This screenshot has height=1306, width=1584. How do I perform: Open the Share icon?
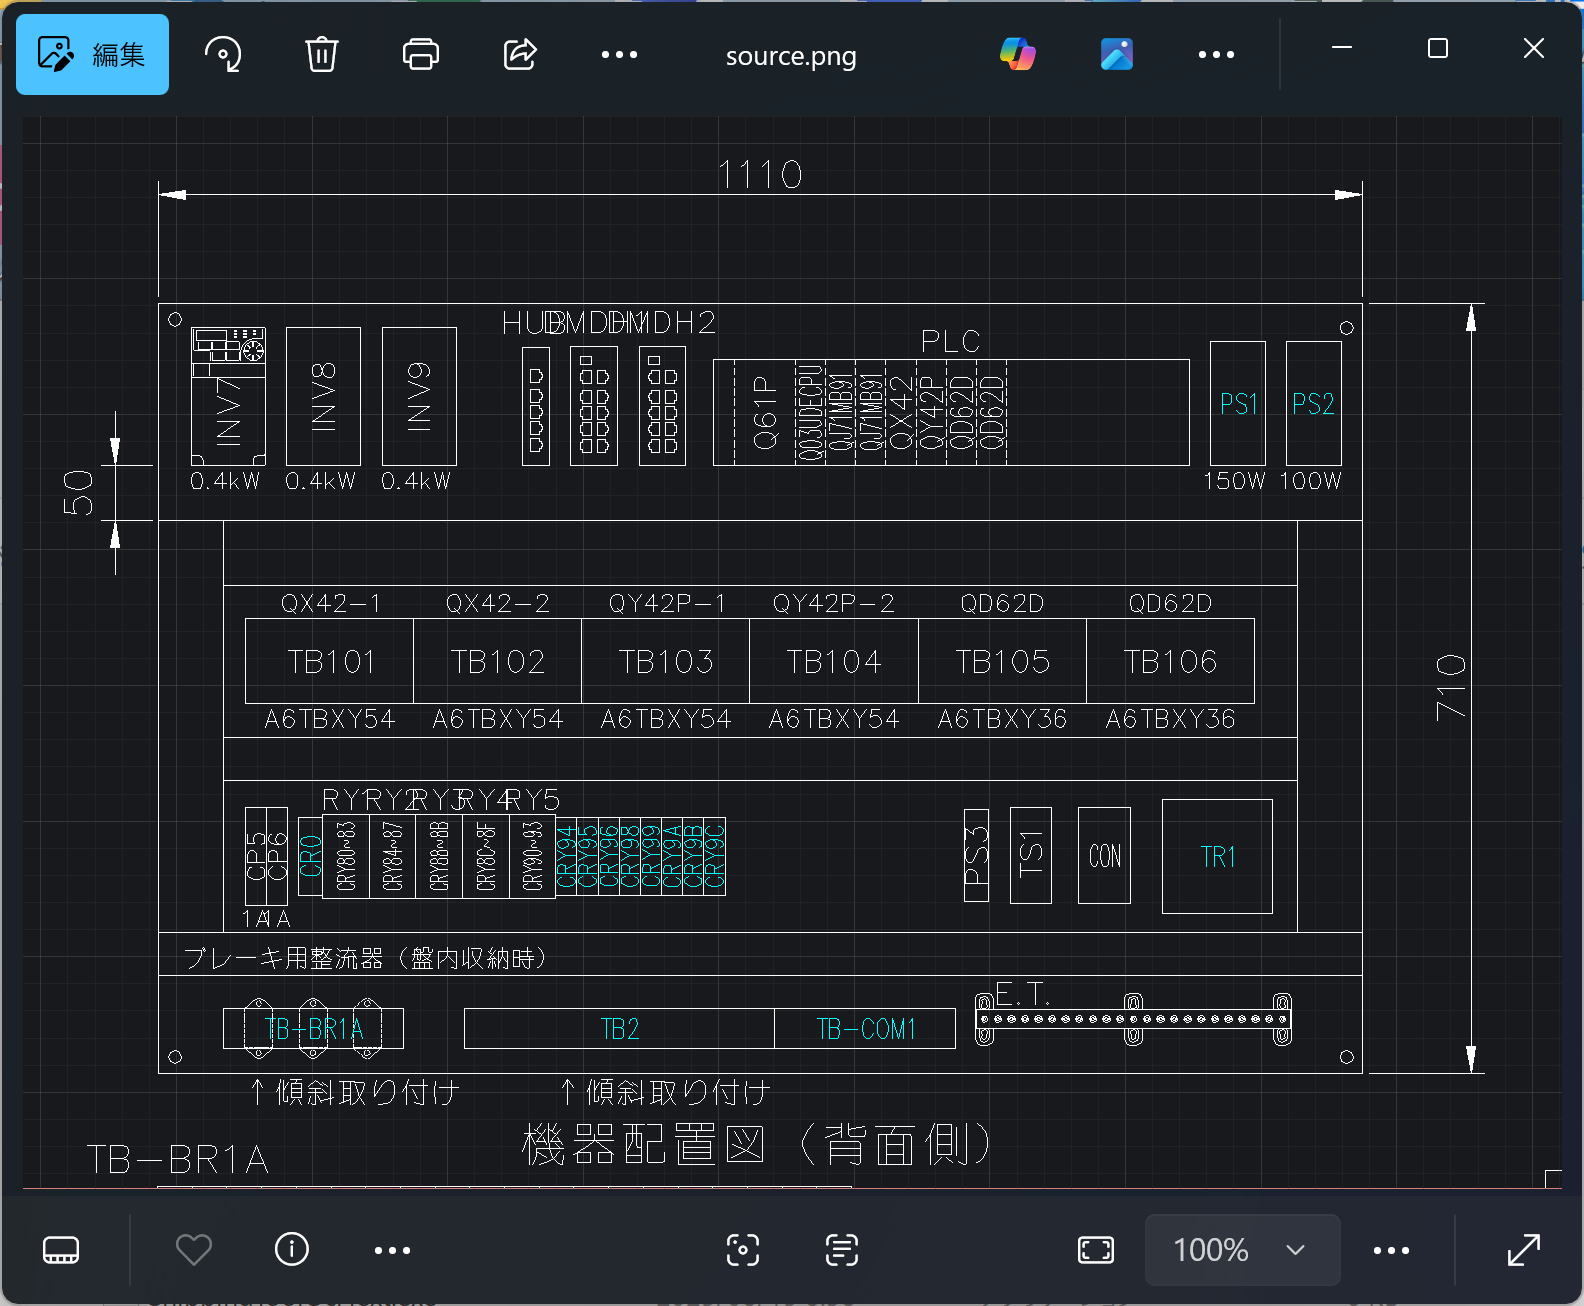click(520, 55)
